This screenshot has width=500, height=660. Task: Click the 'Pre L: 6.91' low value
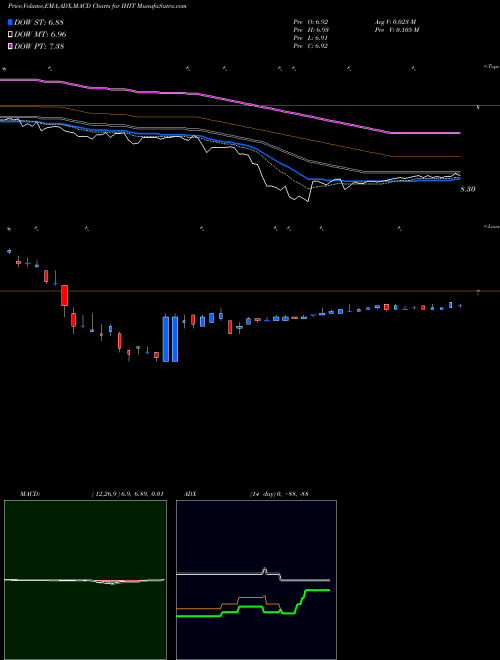click(311, 38)
